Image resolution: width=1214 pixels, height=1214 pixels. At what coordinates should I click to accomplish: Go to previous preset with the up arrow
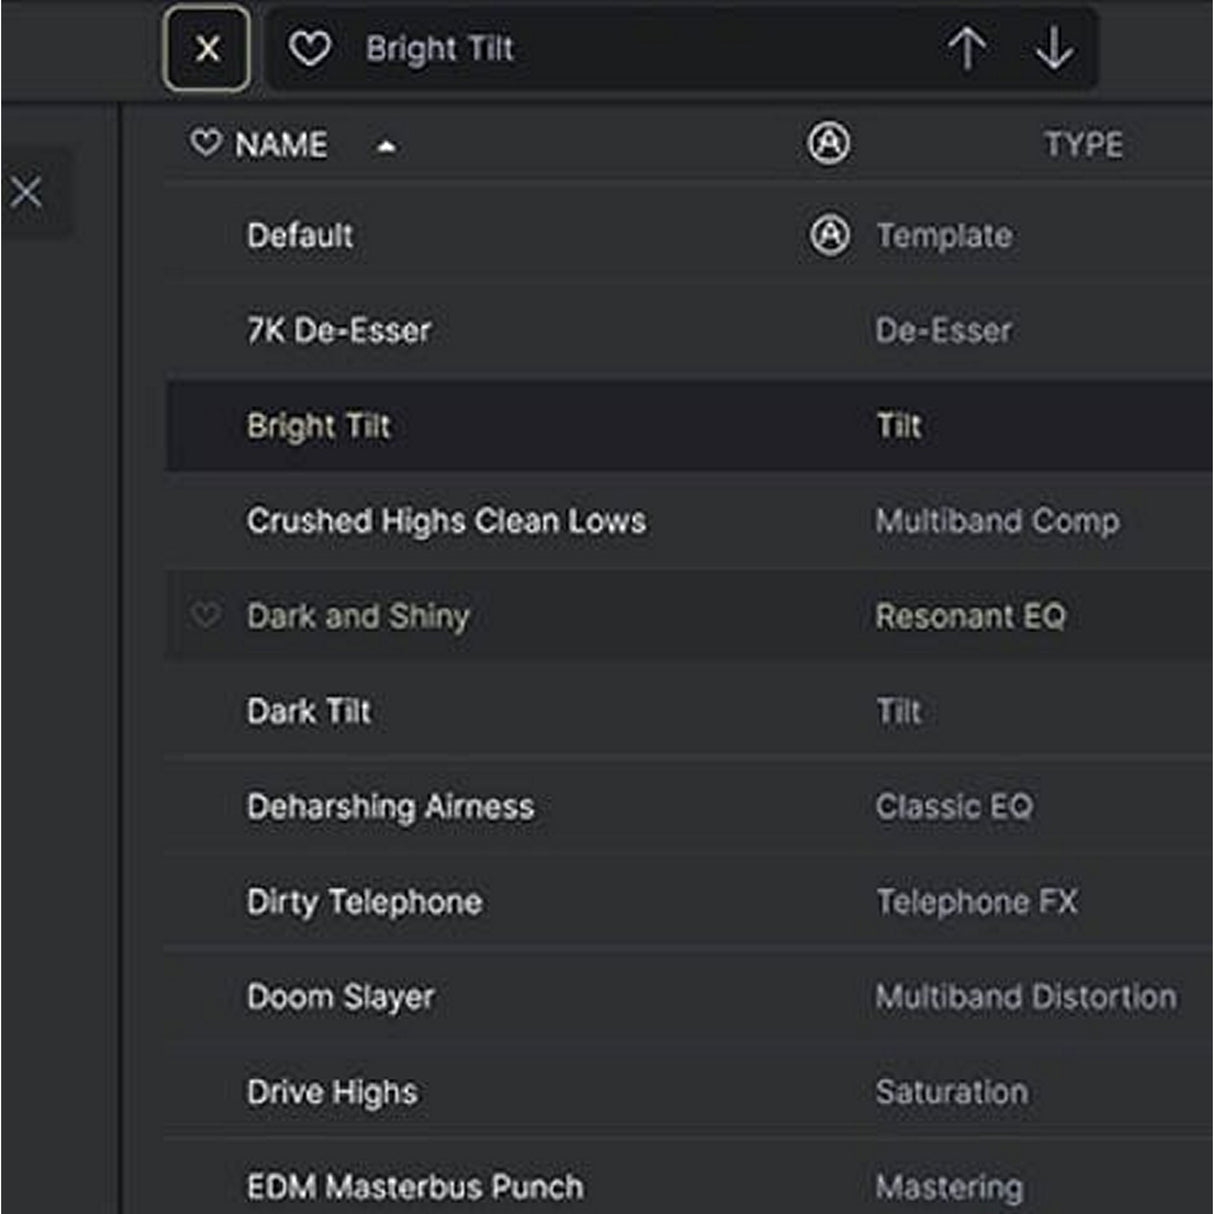tap(967, 48)
